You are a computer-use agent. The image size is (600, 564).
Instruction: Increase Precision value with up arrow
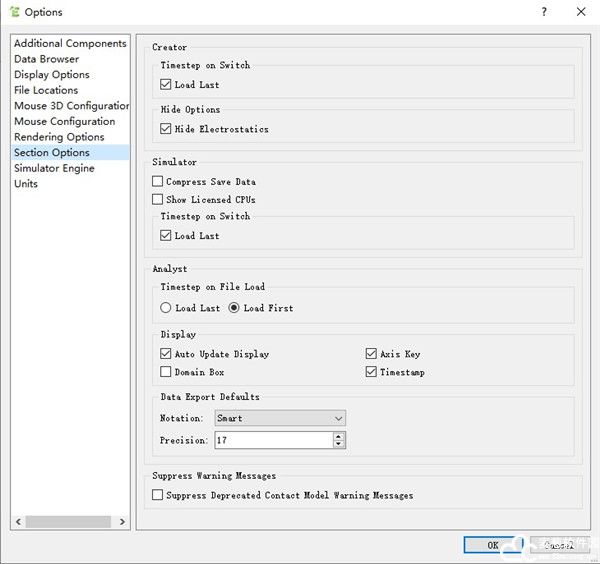(339, 436)
